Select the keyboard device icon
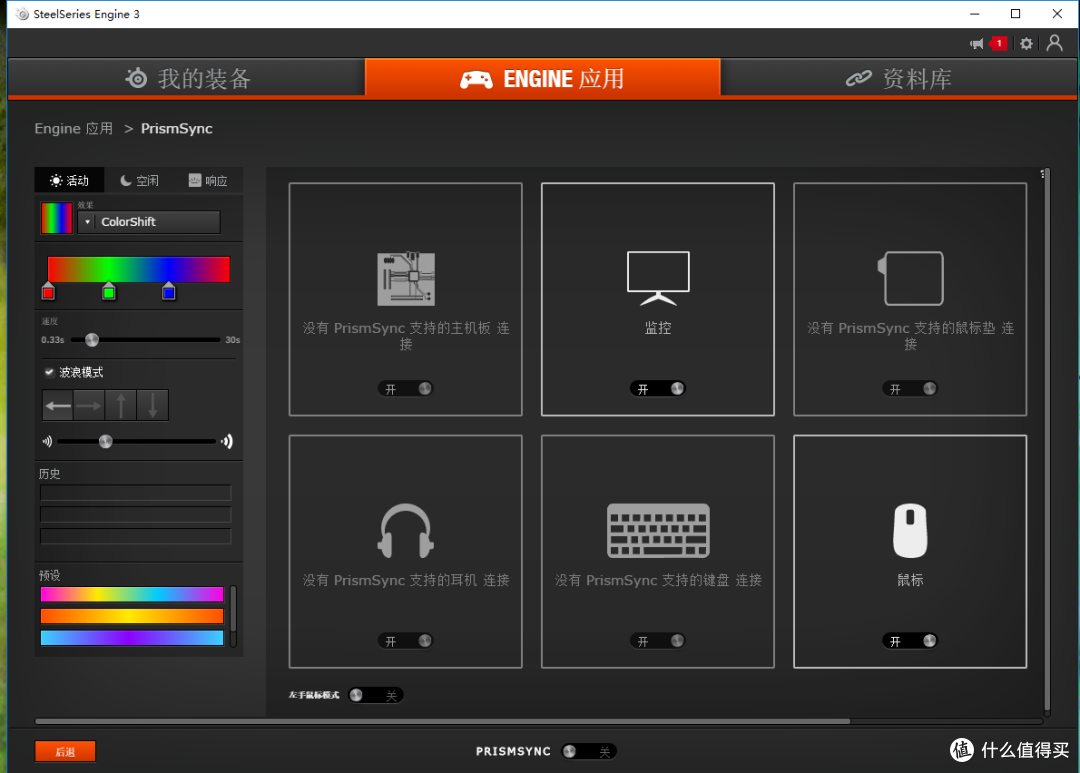 658,530
